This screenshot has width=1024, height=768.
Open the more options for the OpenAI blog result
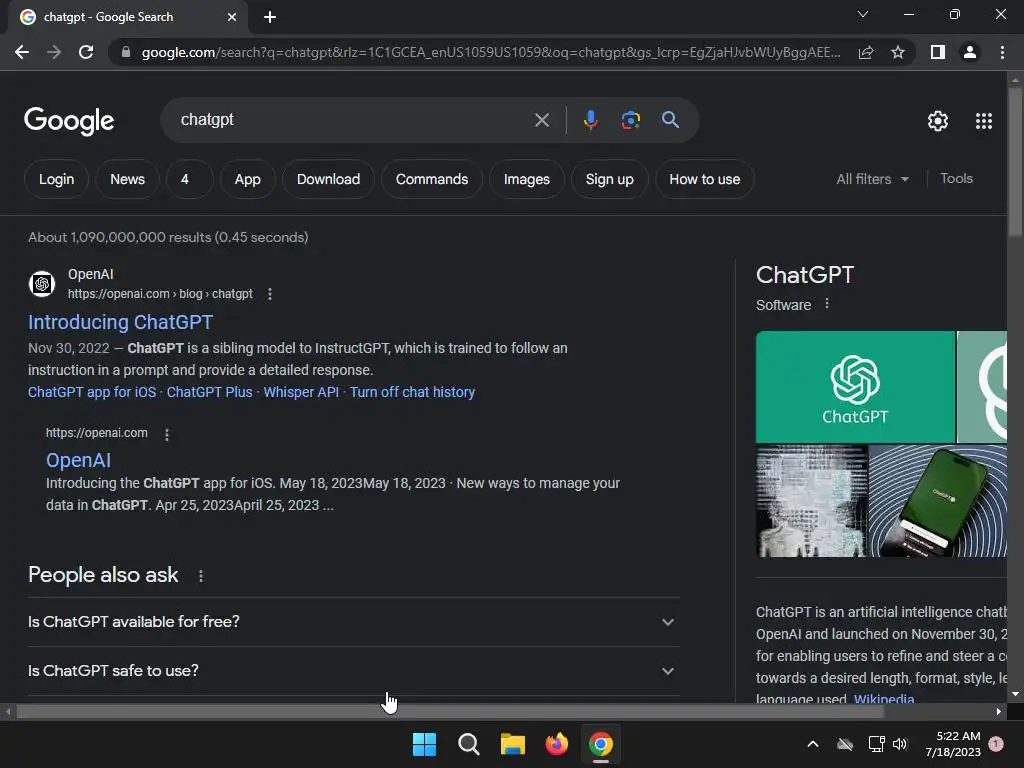270,295
